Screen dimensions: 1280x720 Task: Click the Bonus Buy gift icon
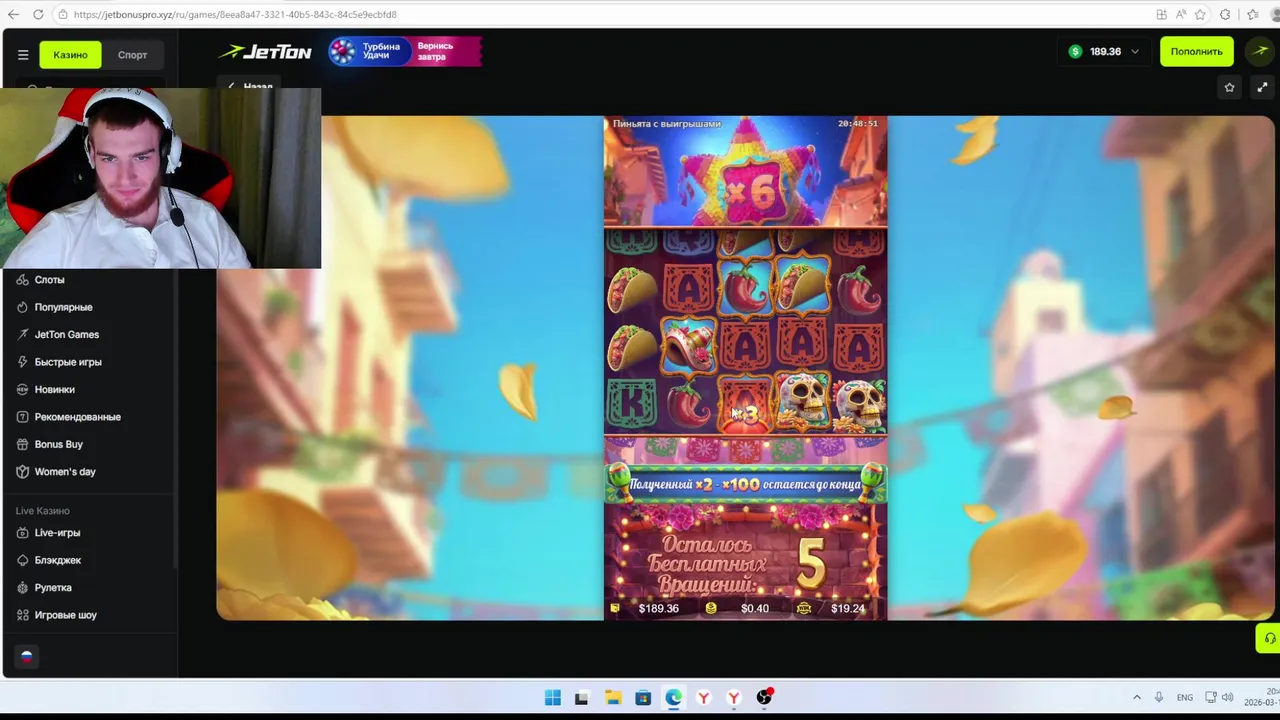[x=22, y=444]
